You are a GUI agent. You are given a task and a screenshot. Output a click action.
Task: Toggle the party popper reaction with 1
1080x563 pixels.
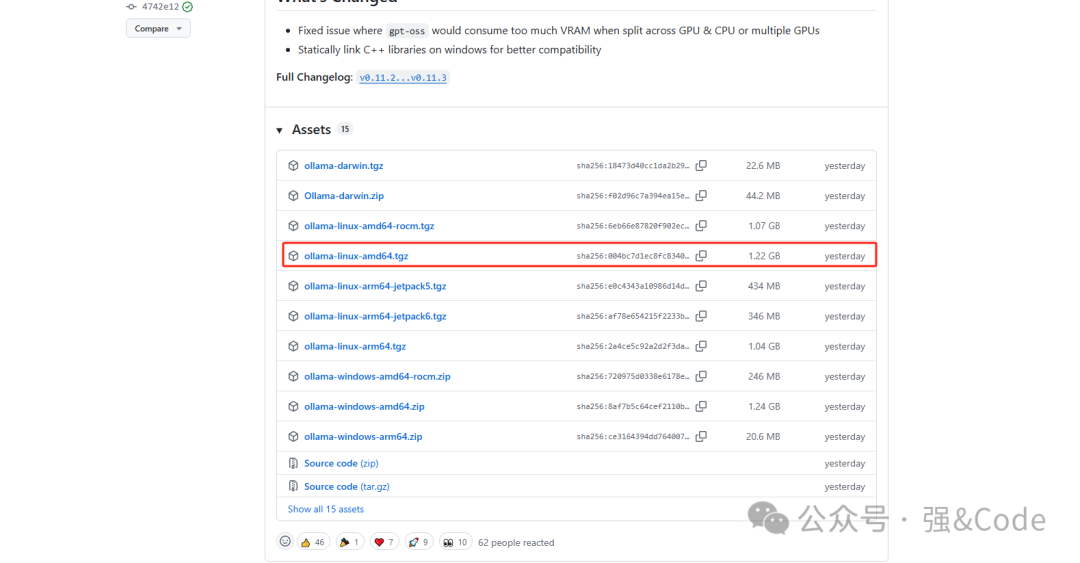(x=349, y=542)
